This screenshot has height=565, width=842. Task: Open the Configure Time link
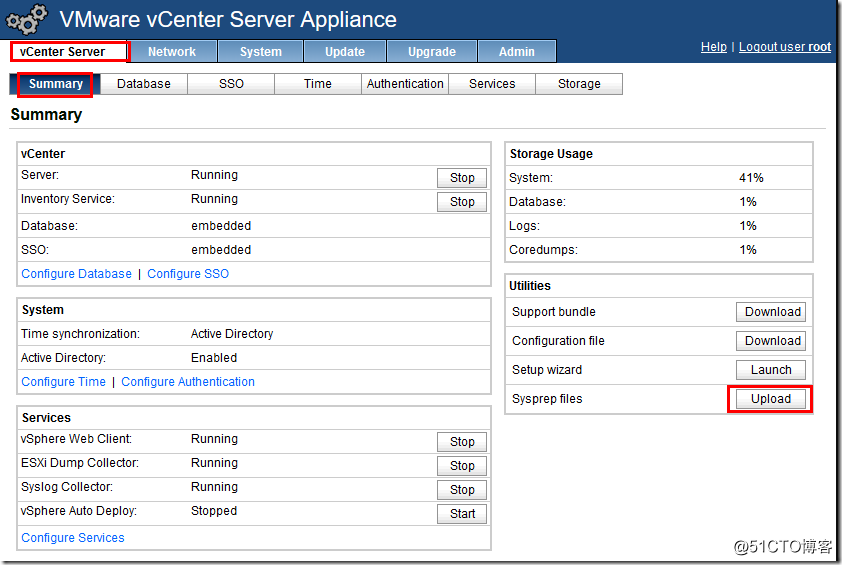pyautogui.click(x=63, y=382)
